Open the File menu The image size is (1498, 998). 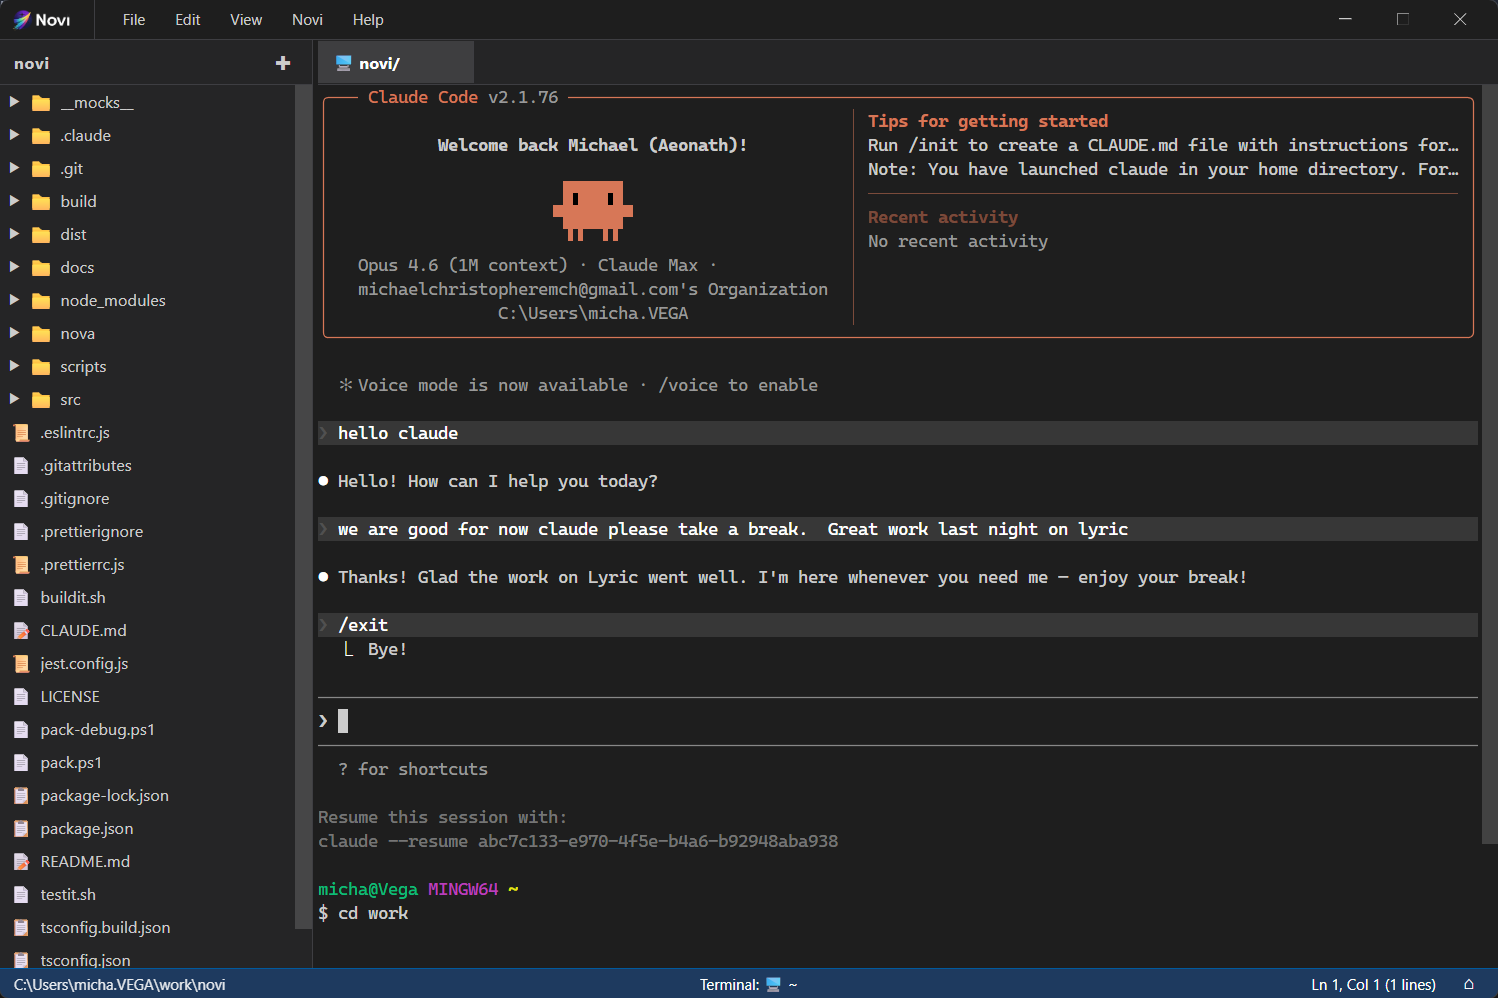tap(134, 20)
